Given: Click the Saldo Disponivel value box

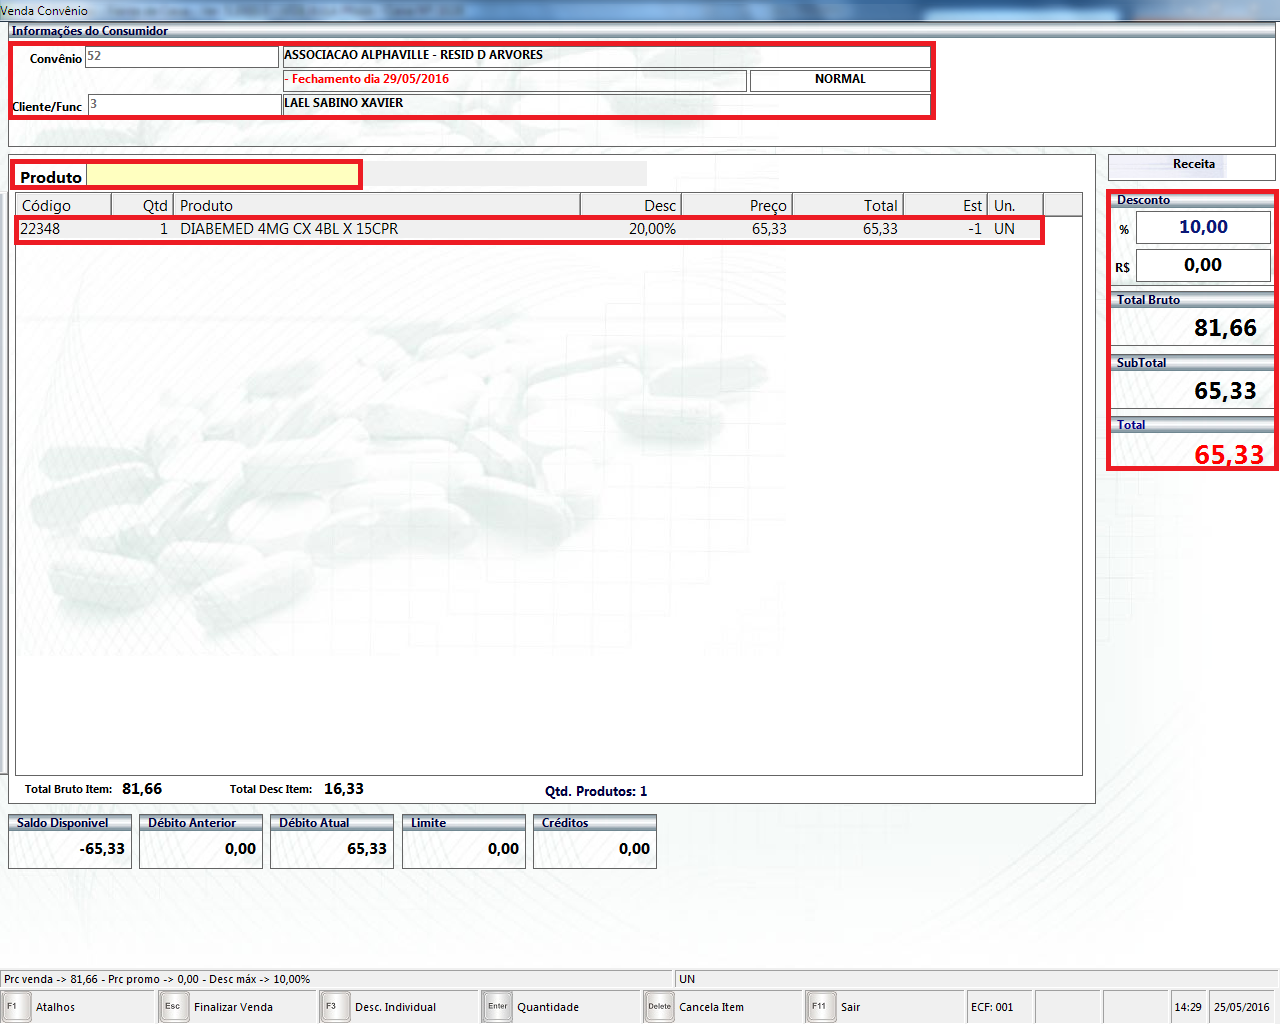Looking at the screenshot, I should click(70, 849).
